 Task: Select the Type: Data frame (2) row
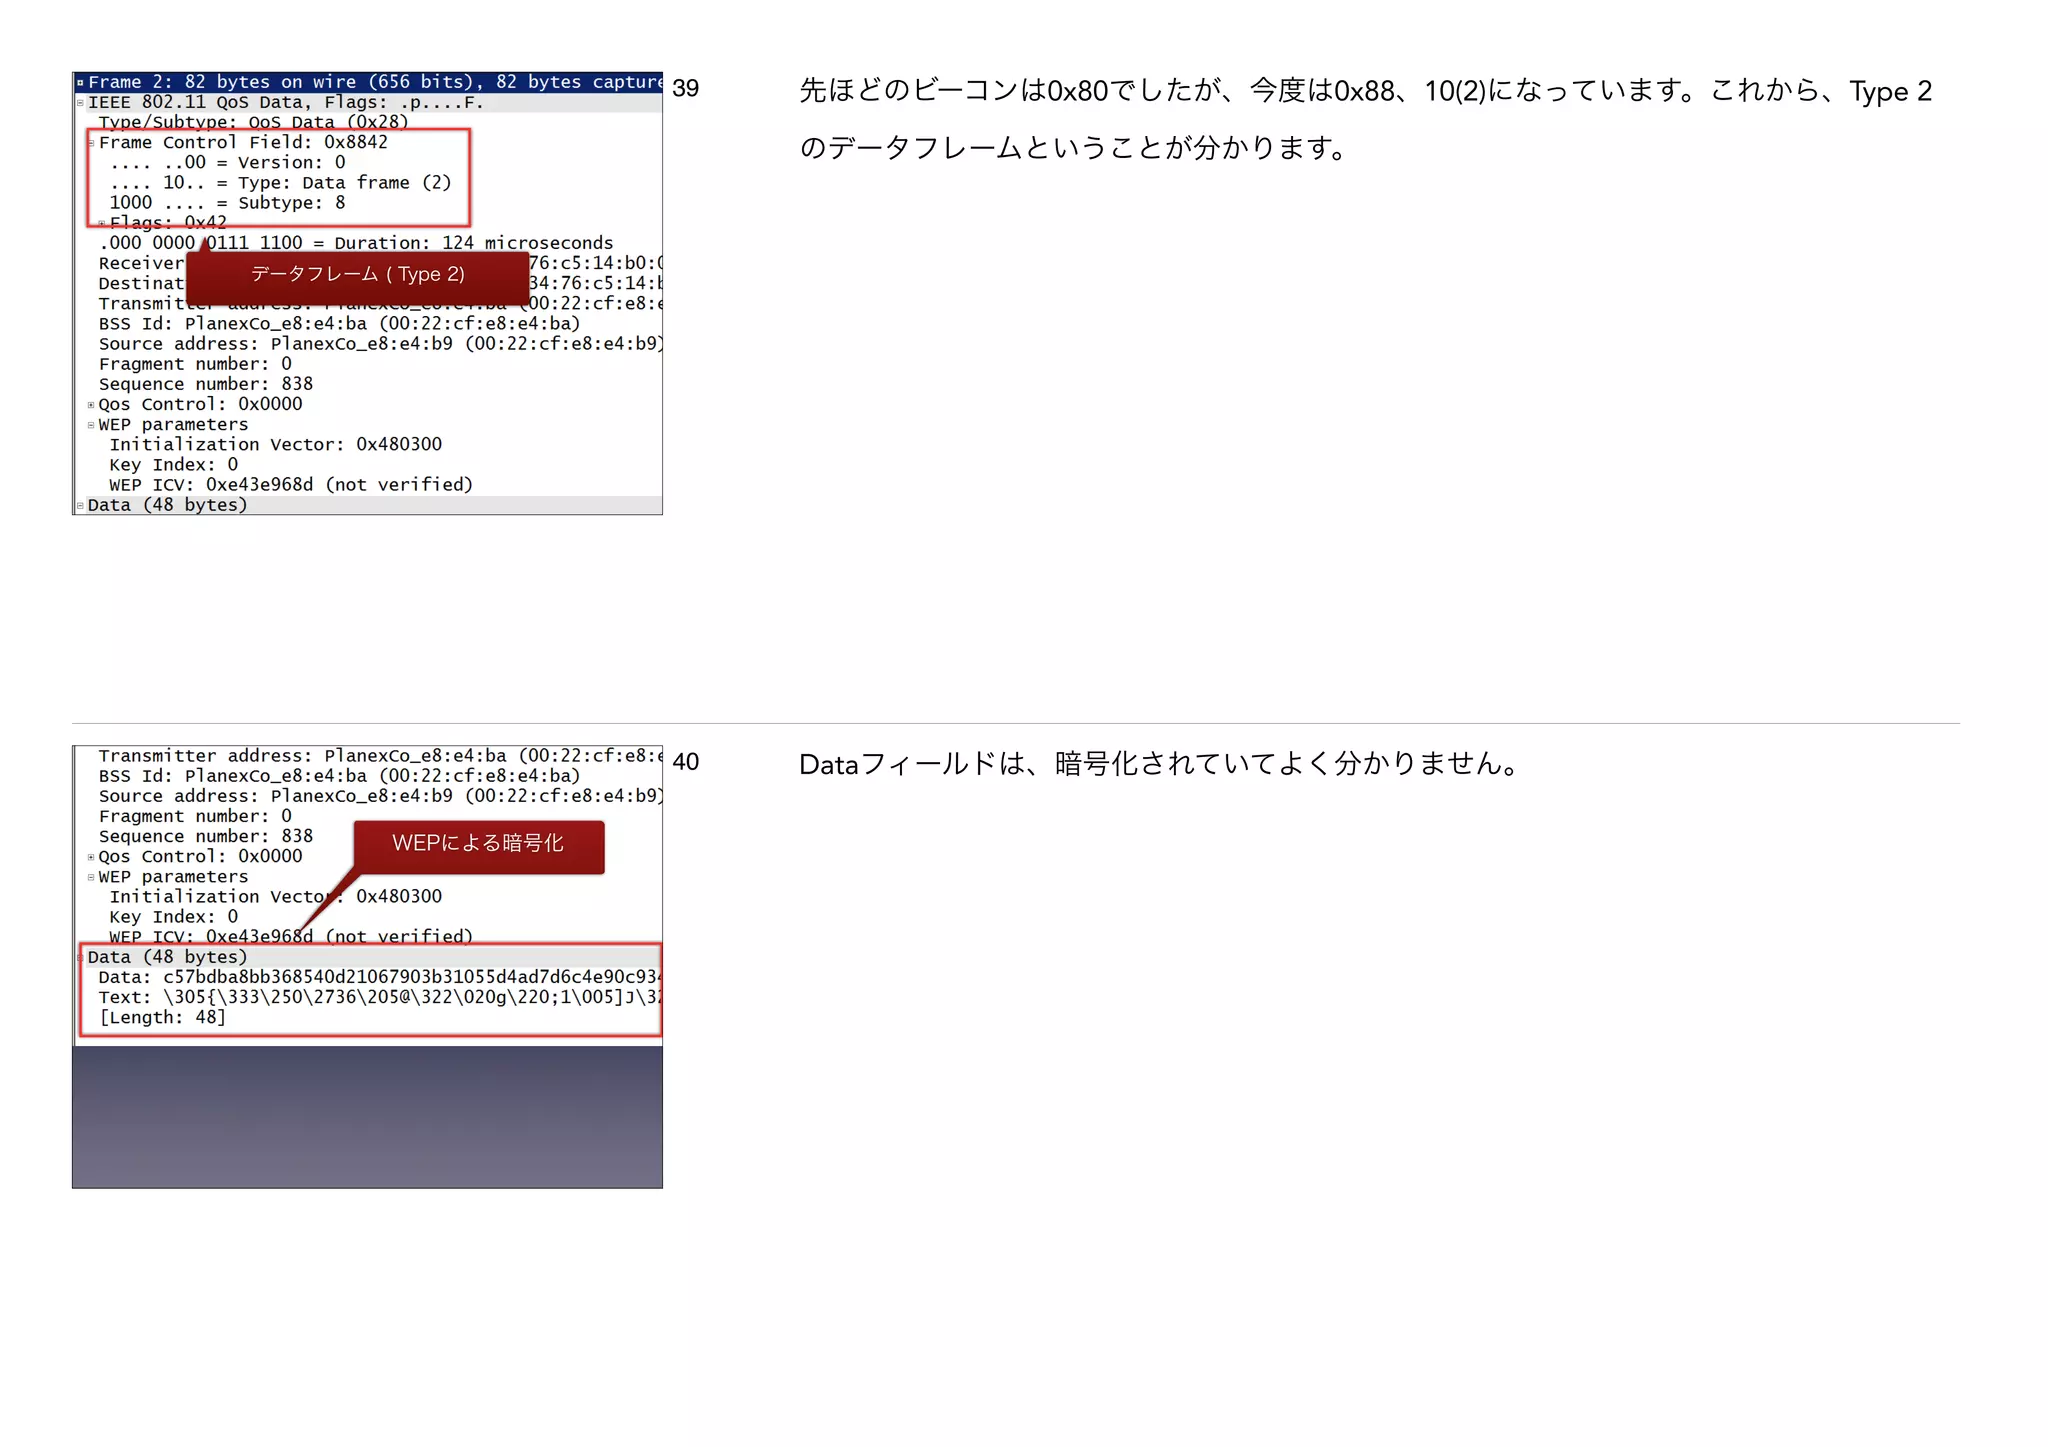[280, 182]
